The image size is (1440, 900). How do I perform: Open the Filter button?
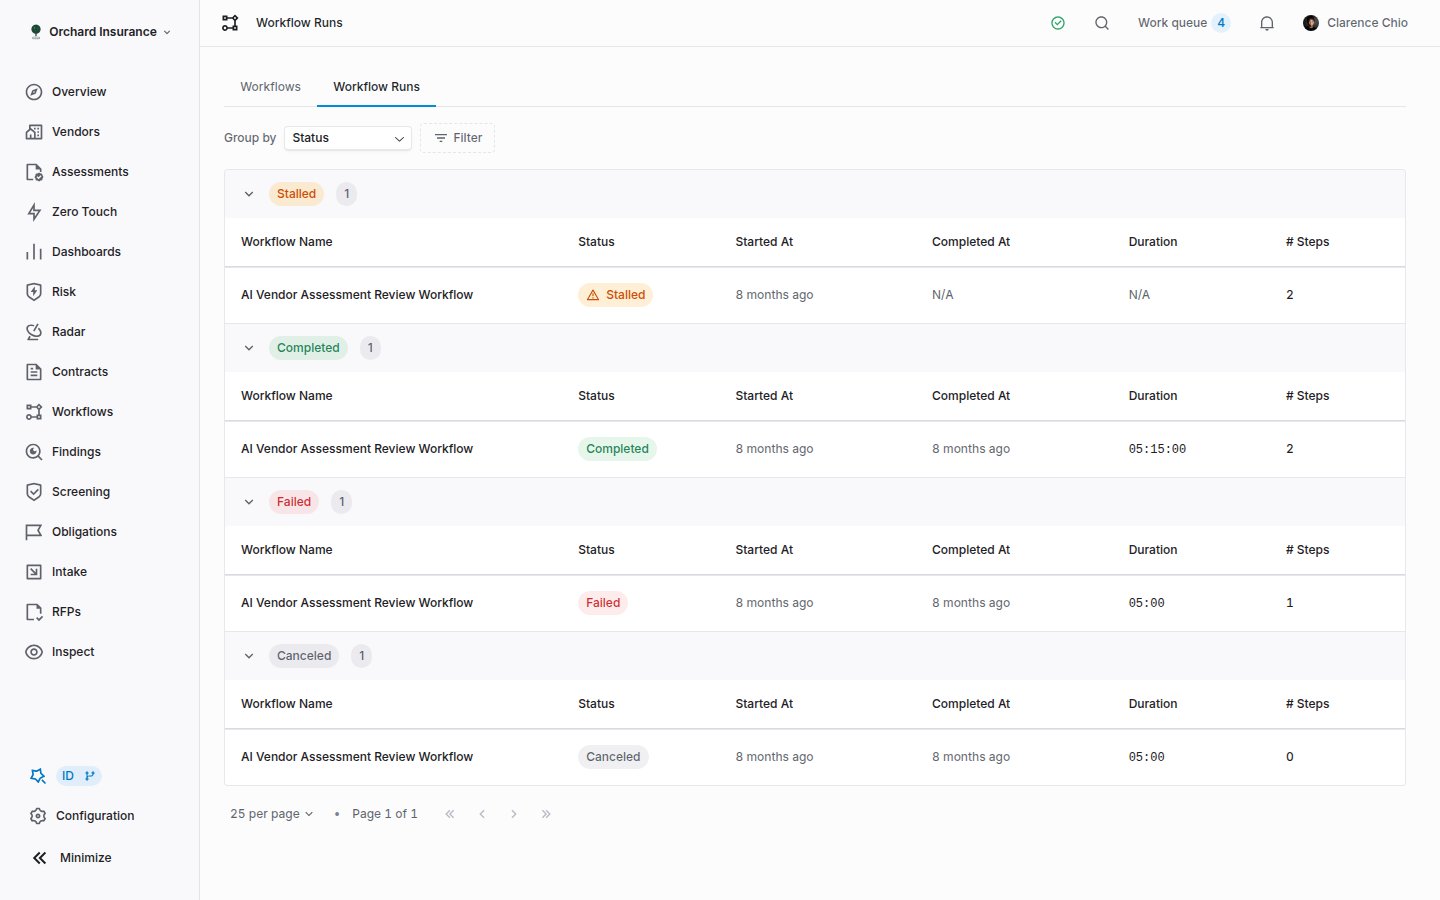(x=458, y=138)
